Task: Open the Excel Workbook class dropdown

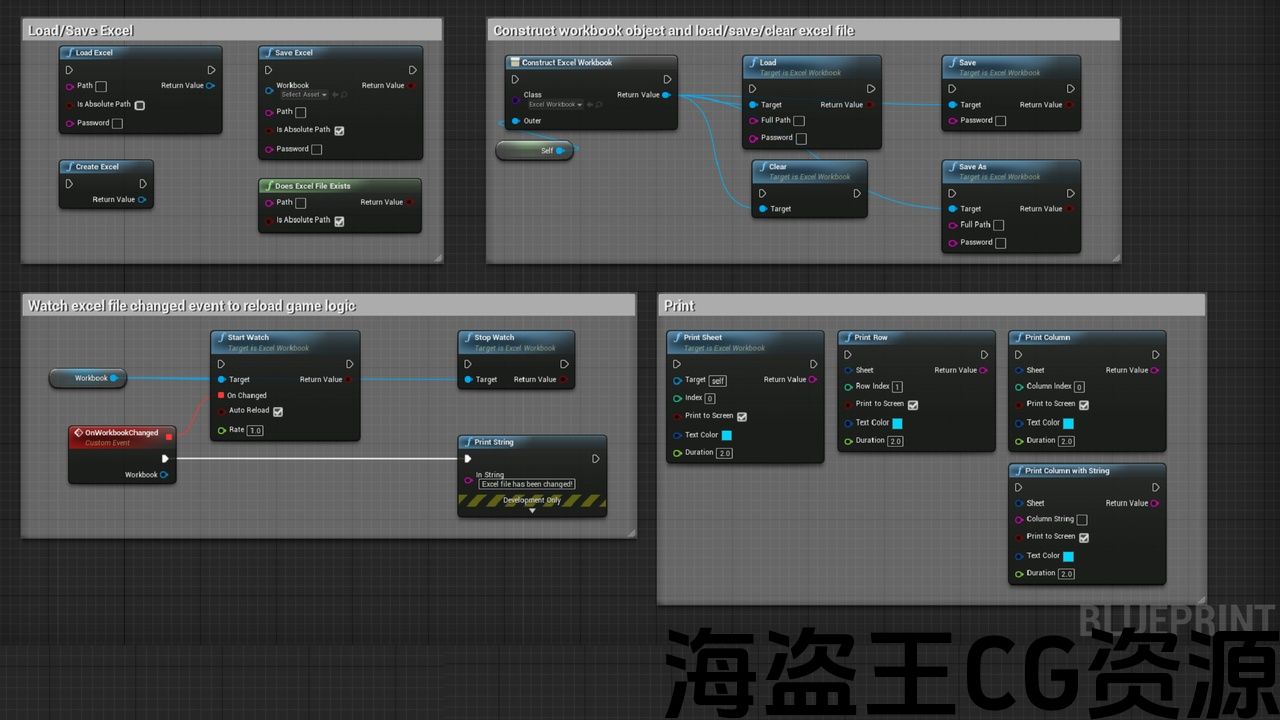Action: point(555,104)
